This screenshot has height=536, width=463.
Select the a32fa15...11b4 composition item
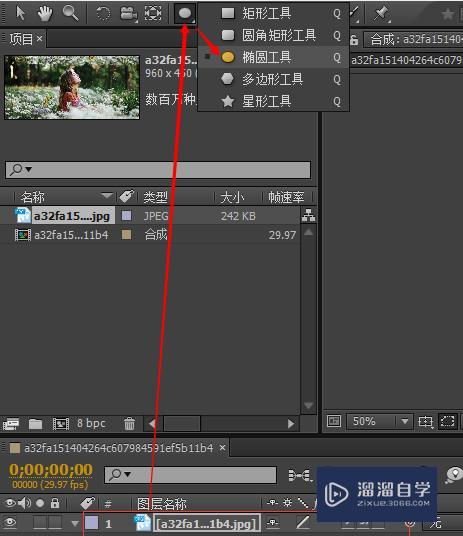[71, 235]
